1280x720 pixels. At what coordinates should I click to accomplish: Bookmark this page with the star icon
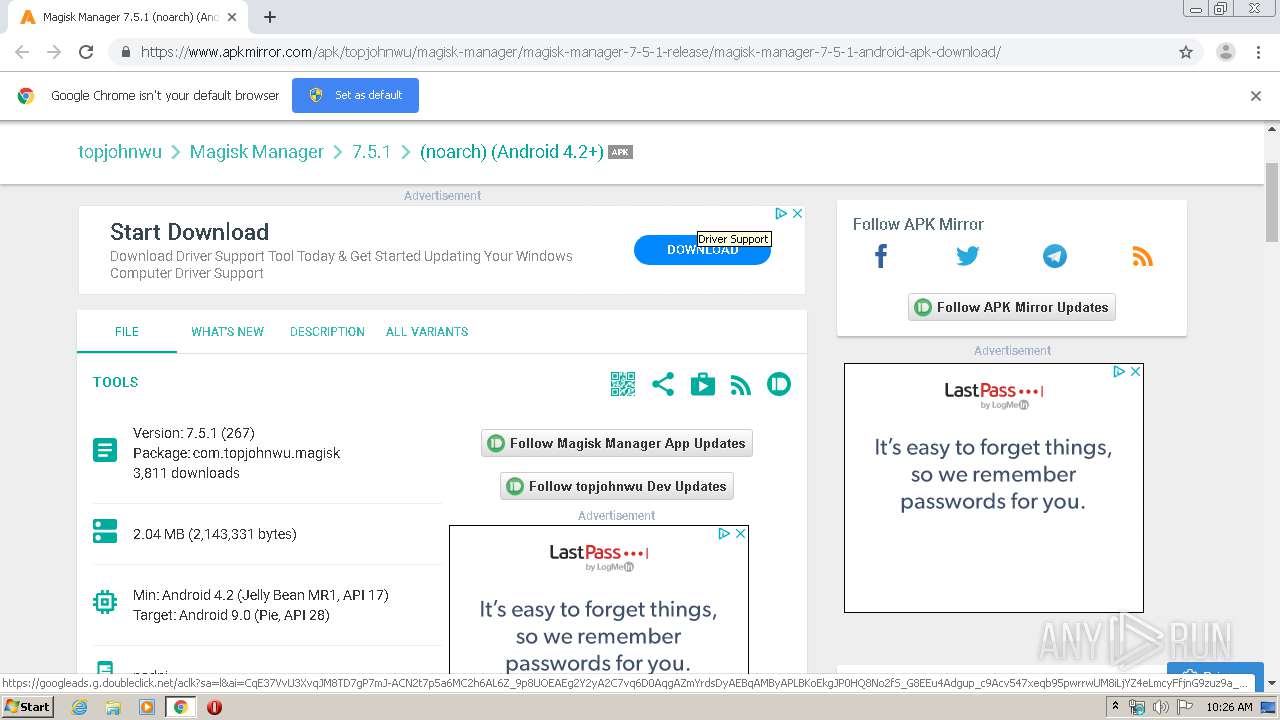[1186, 52]
